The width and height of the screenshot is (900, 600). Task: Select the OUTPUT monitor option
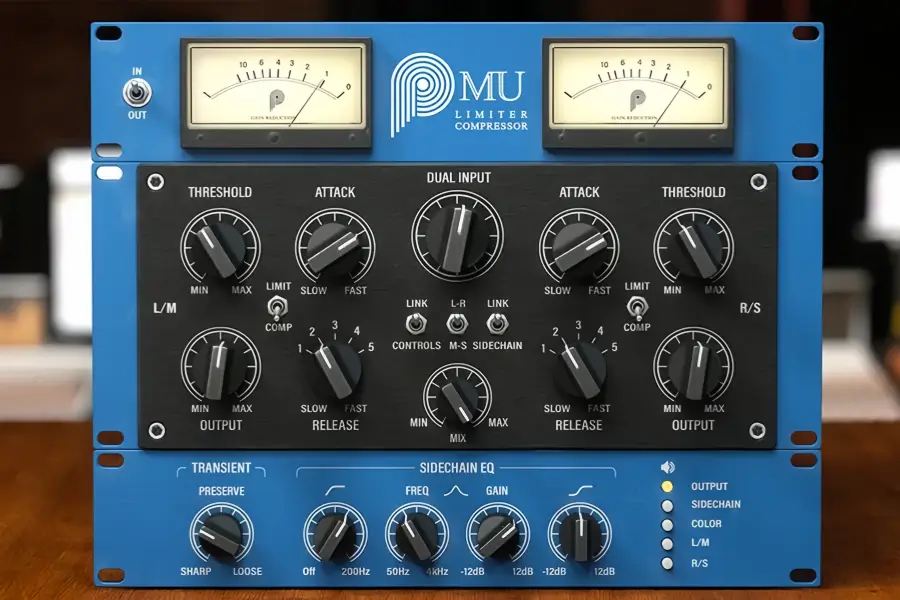(x=667, y=486)
